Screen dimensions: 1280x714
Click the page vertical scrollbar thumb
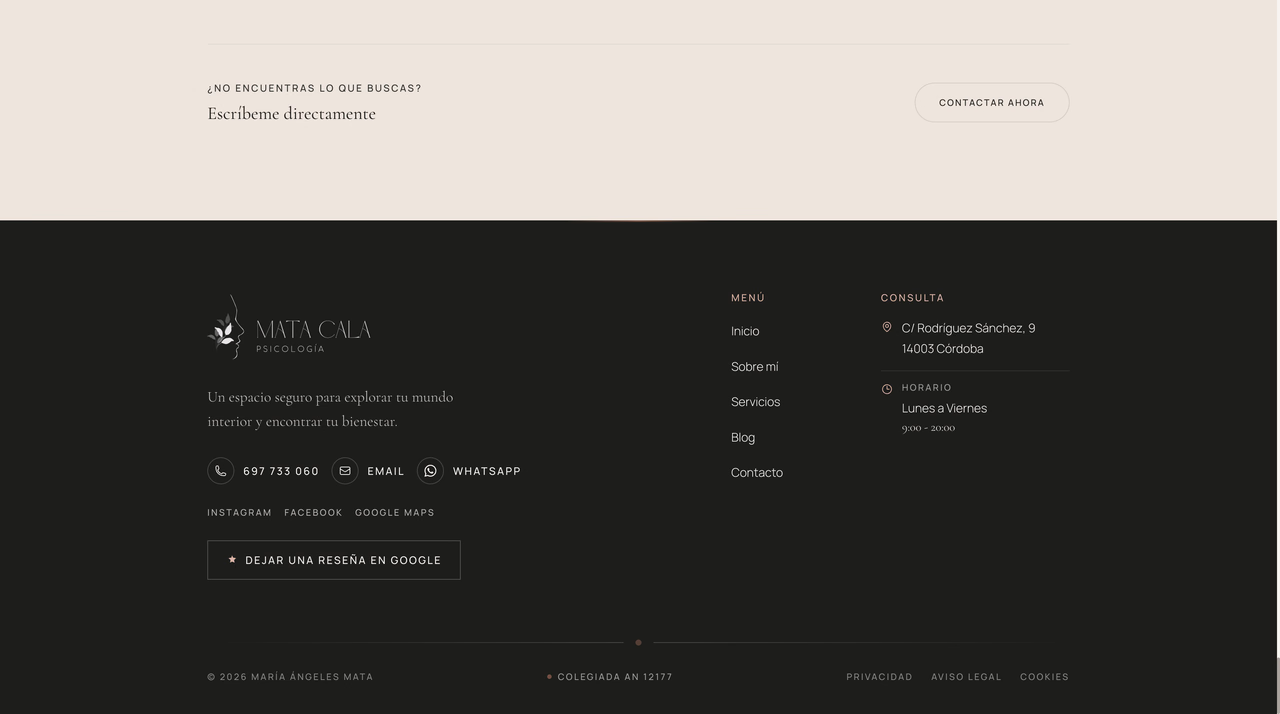(x=1278, y=686)
